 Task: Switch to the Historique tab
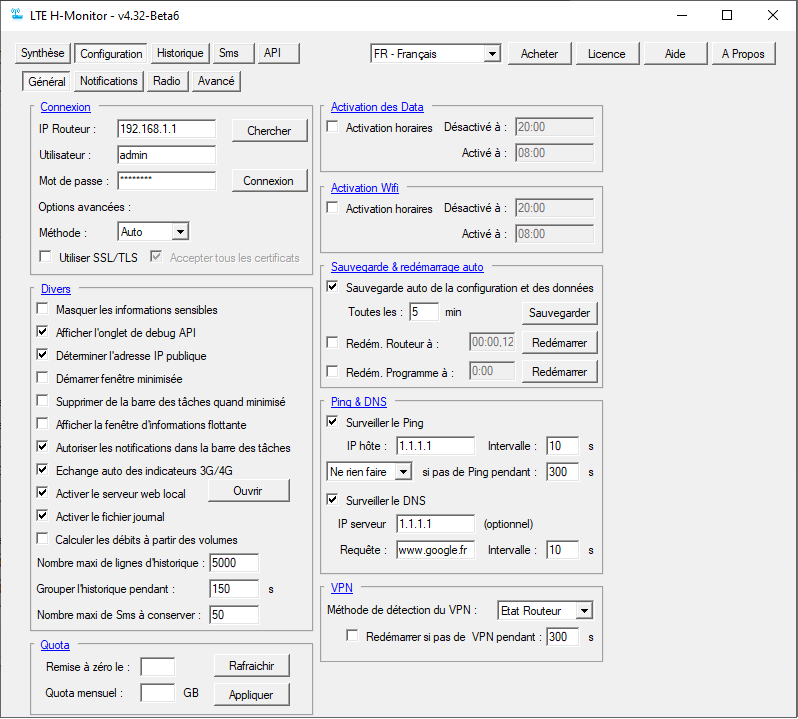pyautogui.click(x=180, y=54)
